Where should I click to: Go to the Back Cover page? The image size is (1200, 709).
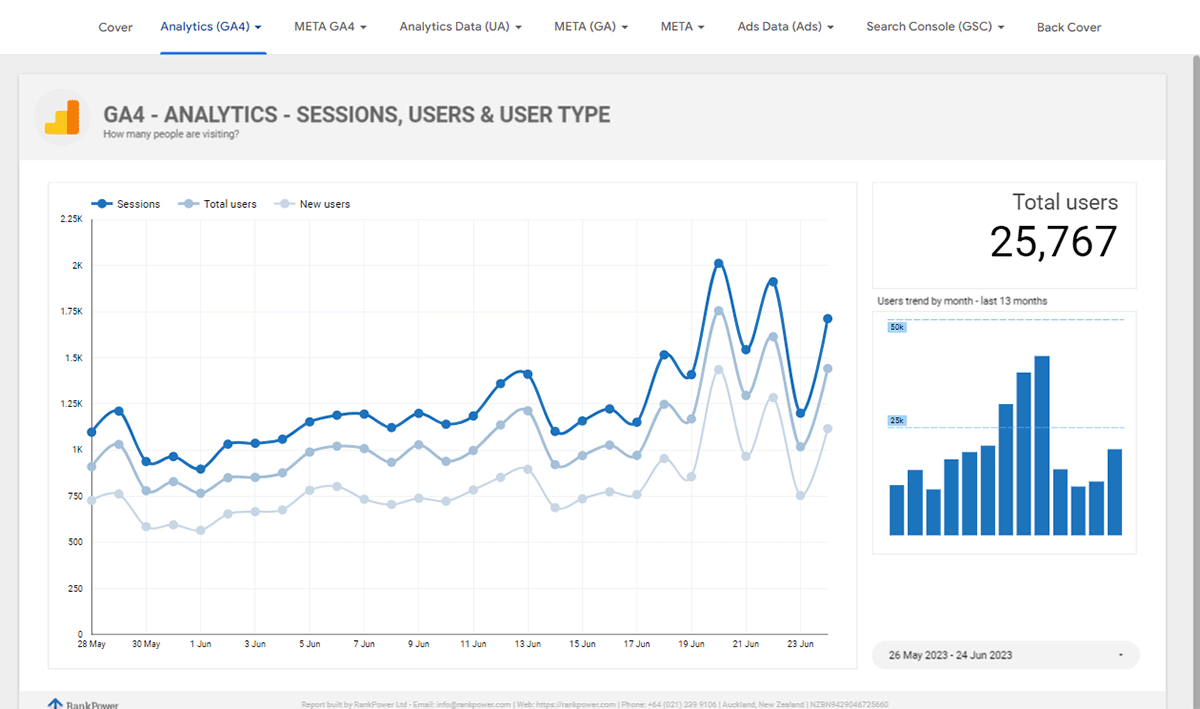click(1069, 27)
